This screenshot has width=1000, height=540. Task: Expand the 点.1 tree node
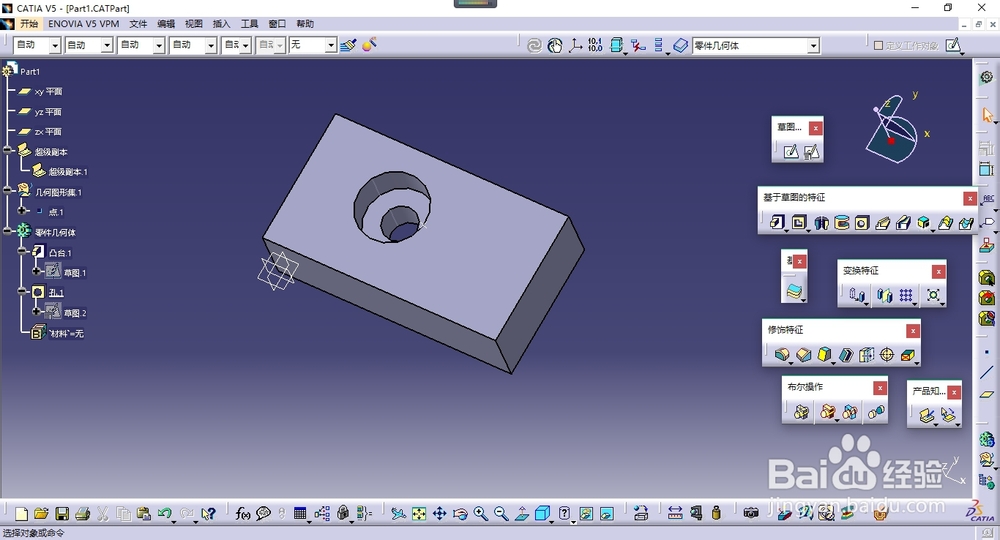[x=22, y=210]
